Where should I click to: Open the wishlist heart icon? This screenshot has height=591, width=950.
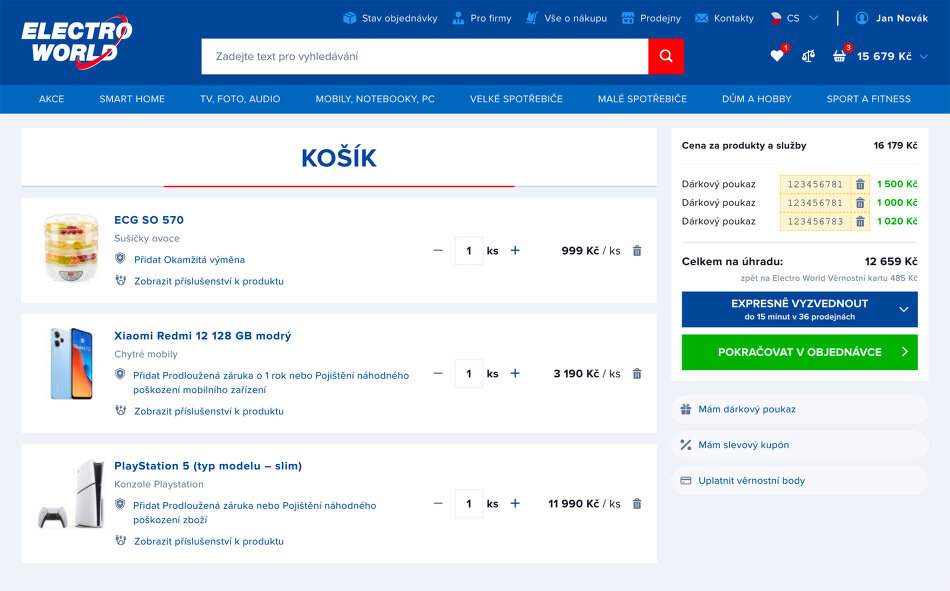point(777,56)
